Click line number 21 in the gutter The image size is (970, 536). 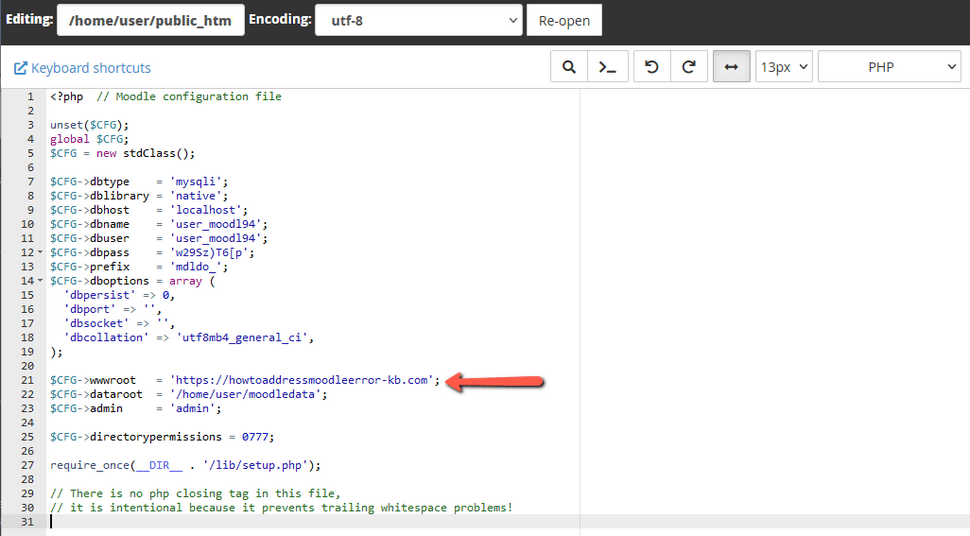[27, 380]
